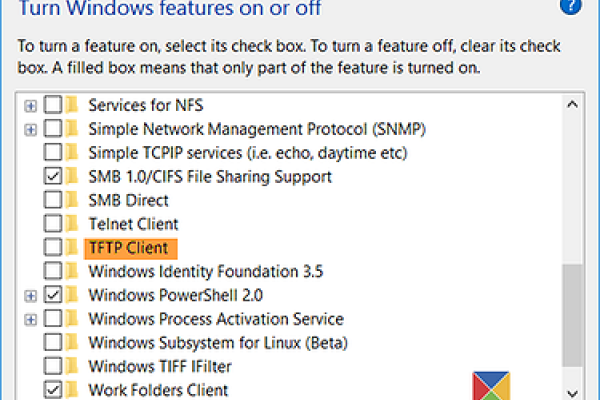Click the colorful logo in the bottom corner
Screen dimensions: 600x400
pyautogui.click(x=490, y=385)
